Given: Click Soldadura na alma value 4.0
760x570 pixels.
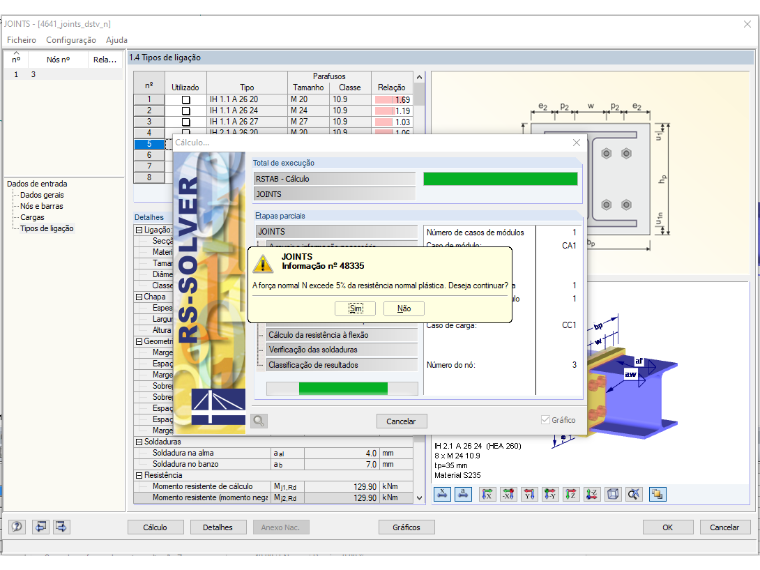Looking at the screenshot, I should pyautogui.click(x=342, y=453).
